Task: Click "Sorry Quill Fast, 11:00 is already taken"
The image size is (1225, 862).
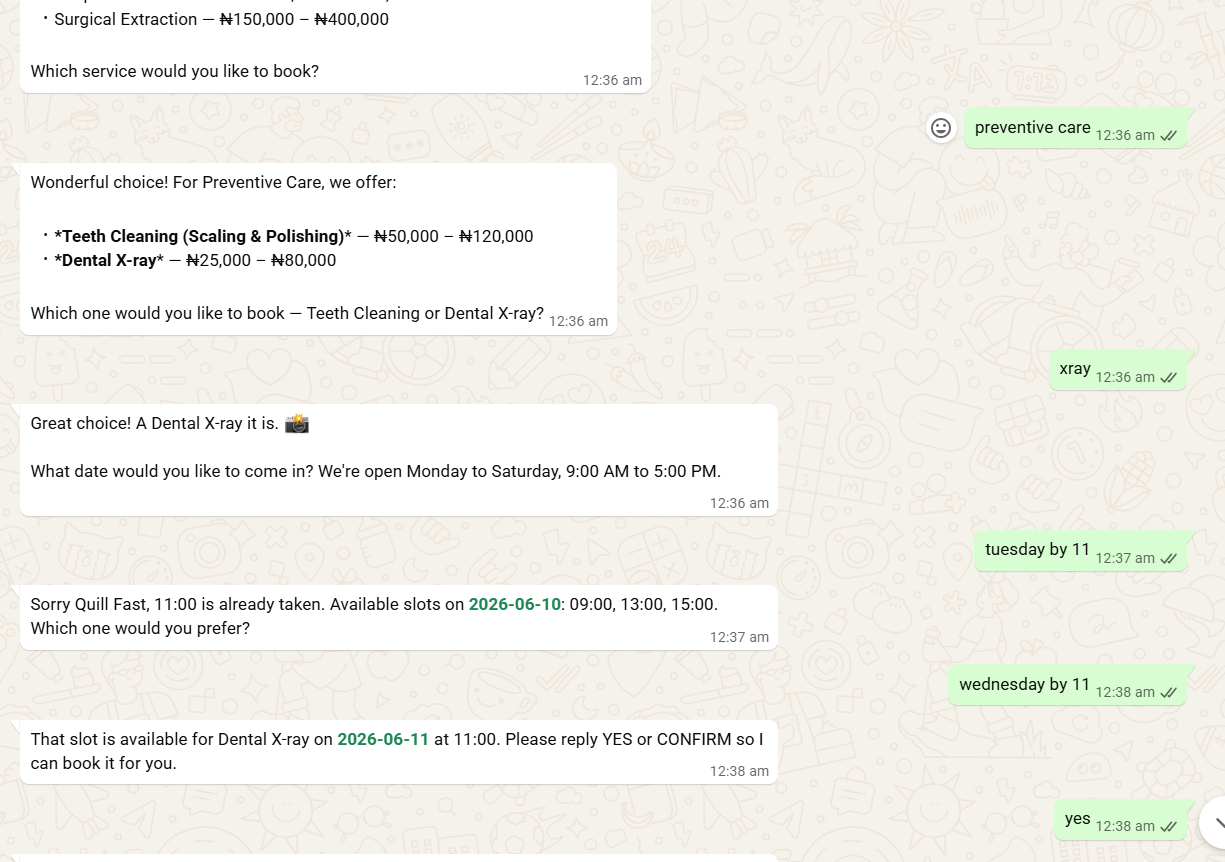Action: click(x=178, y=605)
